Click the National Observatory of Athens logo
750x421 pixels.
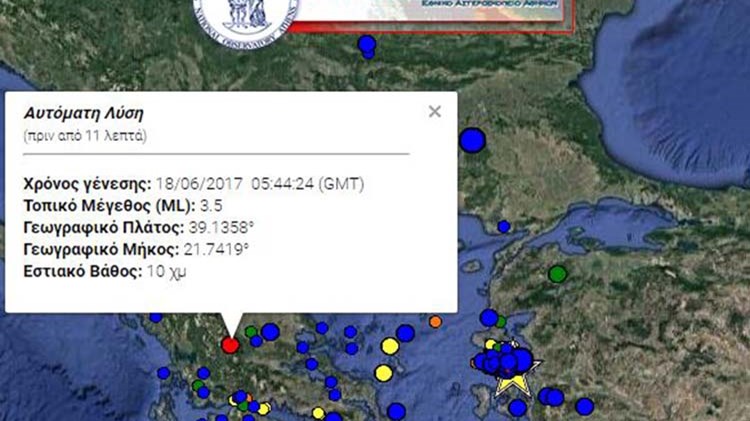coord(246,22)
